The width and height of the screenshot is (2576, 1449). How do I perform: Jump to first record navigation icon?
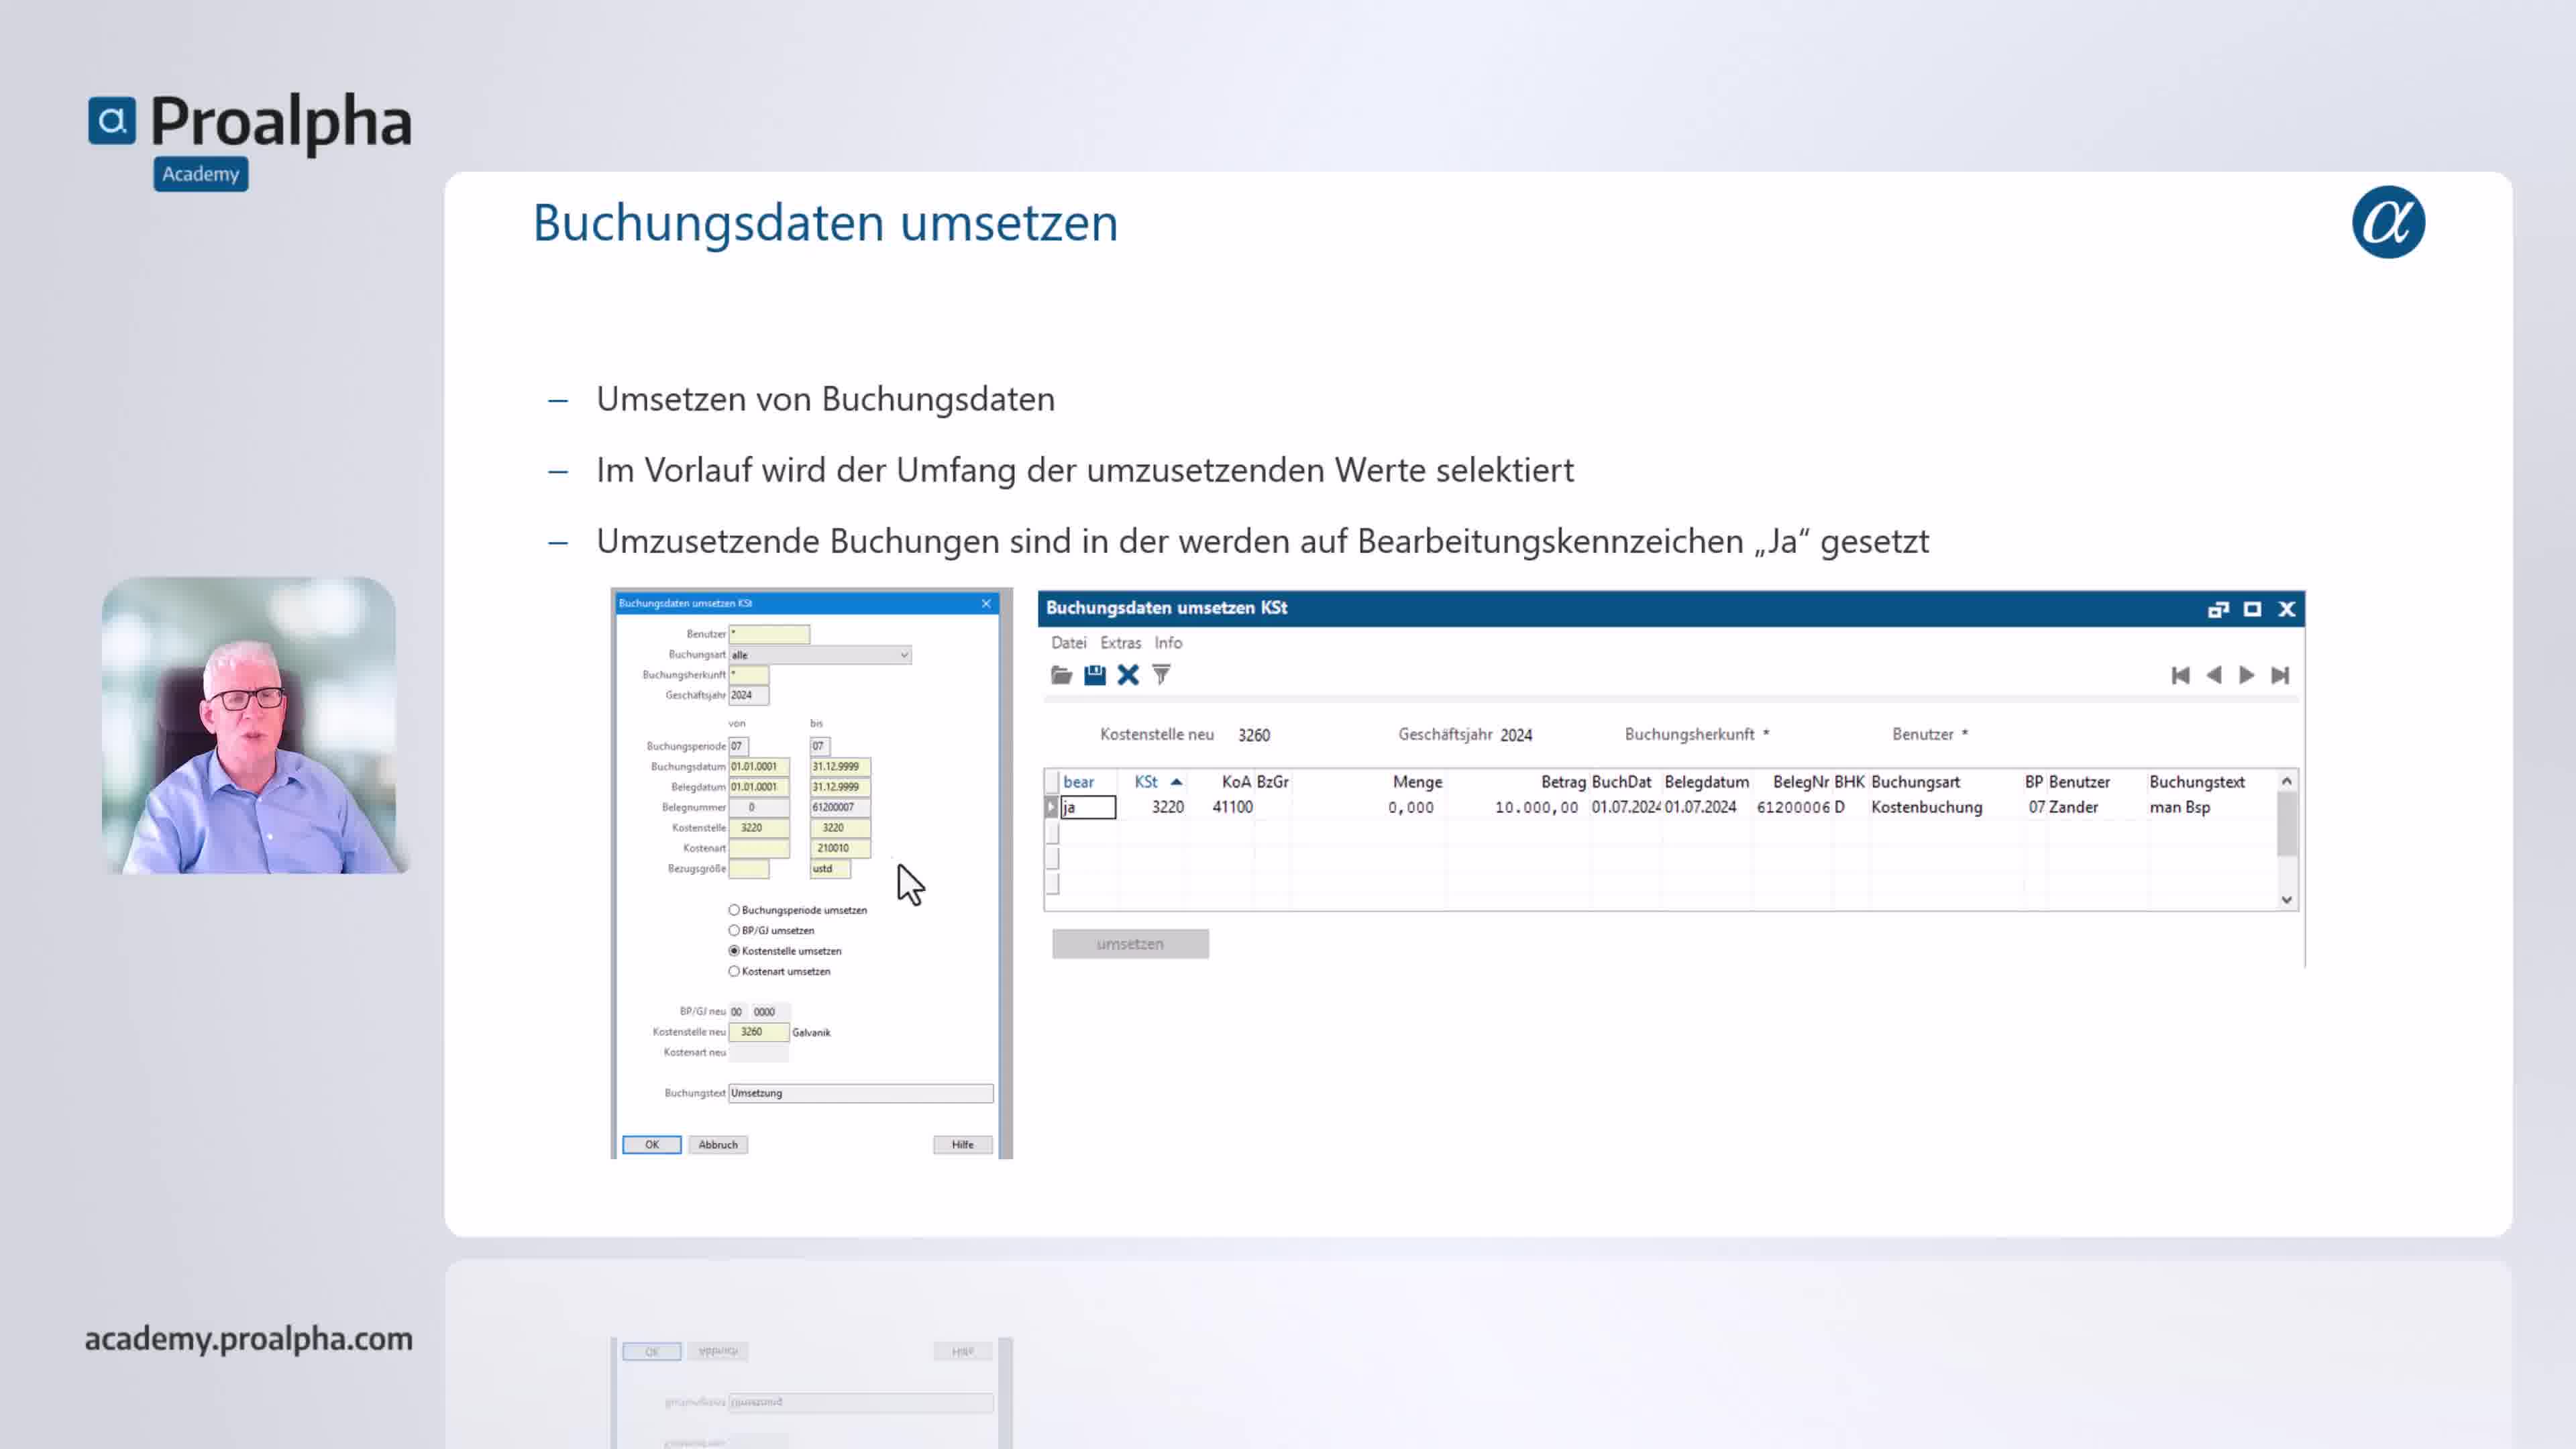2180,676
